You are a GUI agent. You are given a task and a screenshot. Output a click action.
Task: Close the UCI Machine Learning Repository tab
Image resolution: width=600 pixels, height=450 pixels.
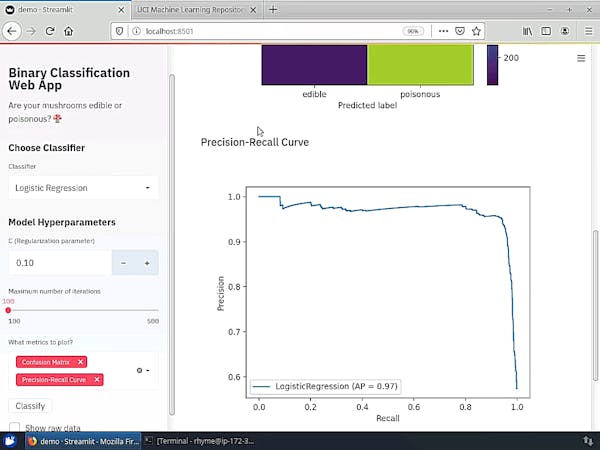(x=253, y=10)
